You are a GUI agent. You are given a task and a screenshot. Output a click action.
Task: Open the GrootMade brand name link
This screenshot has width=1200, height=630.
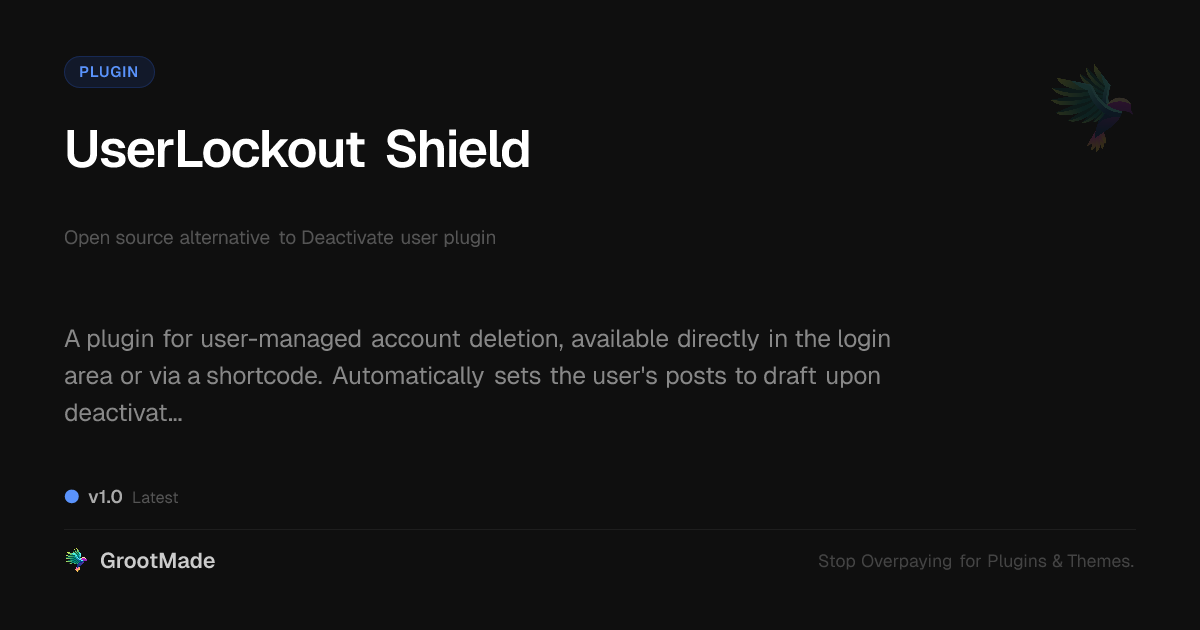tap(157, 561)
